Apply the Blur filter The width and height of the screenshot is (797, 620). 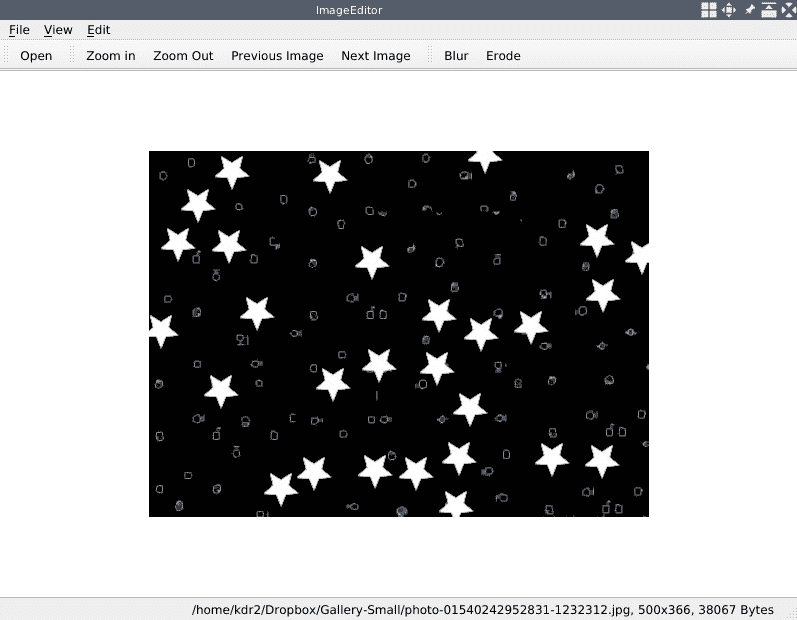(456, 56)
